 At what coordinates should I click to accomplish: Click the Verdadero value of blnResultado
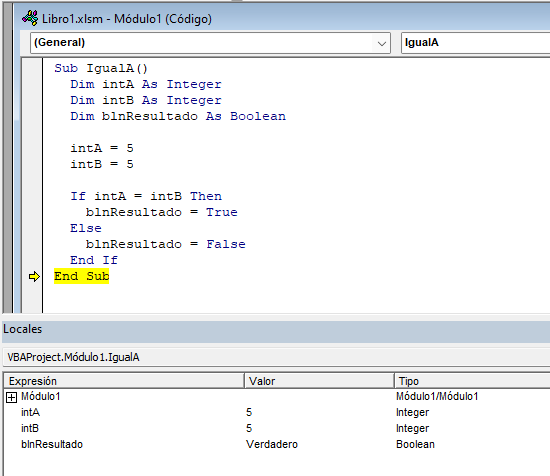coord(272,444)
